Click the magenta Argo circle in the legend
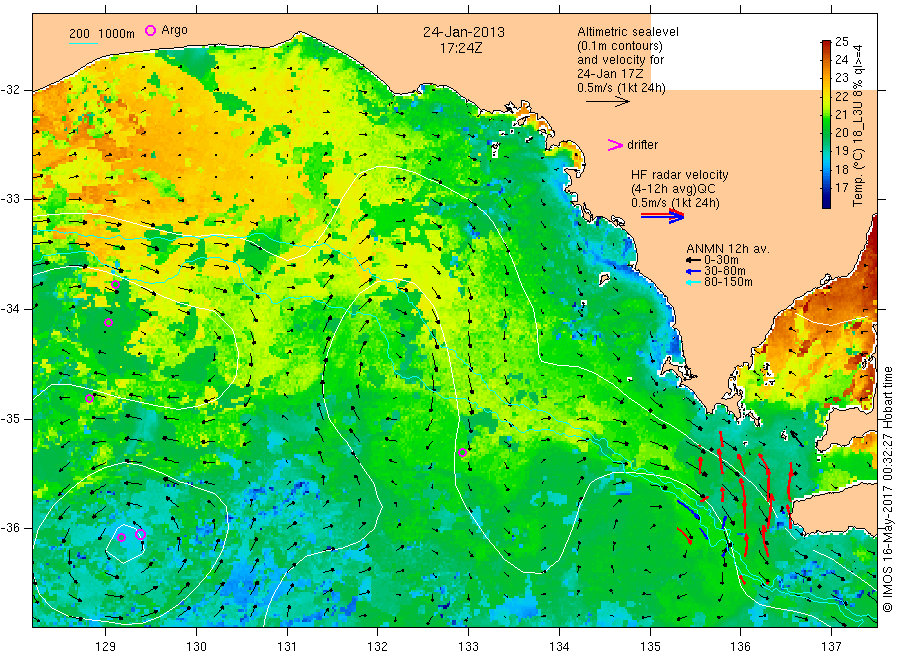 click(x=150, y=30)
